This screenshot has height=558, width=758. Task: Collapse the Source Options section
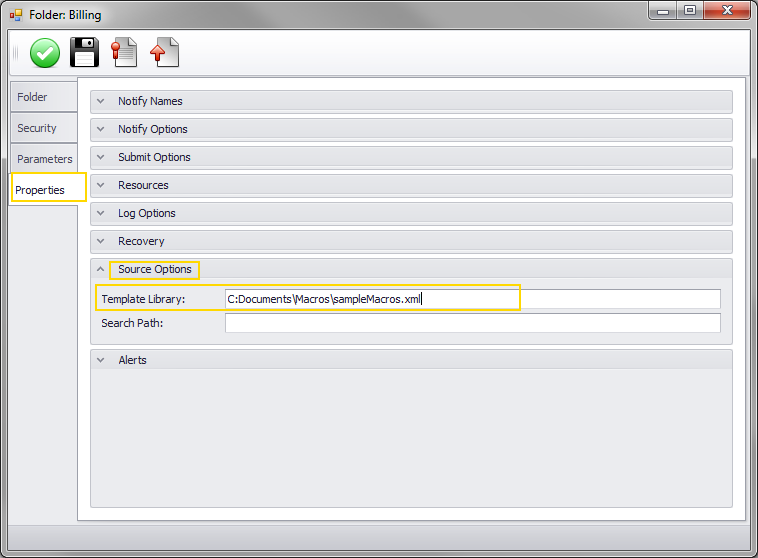(411, 269)
